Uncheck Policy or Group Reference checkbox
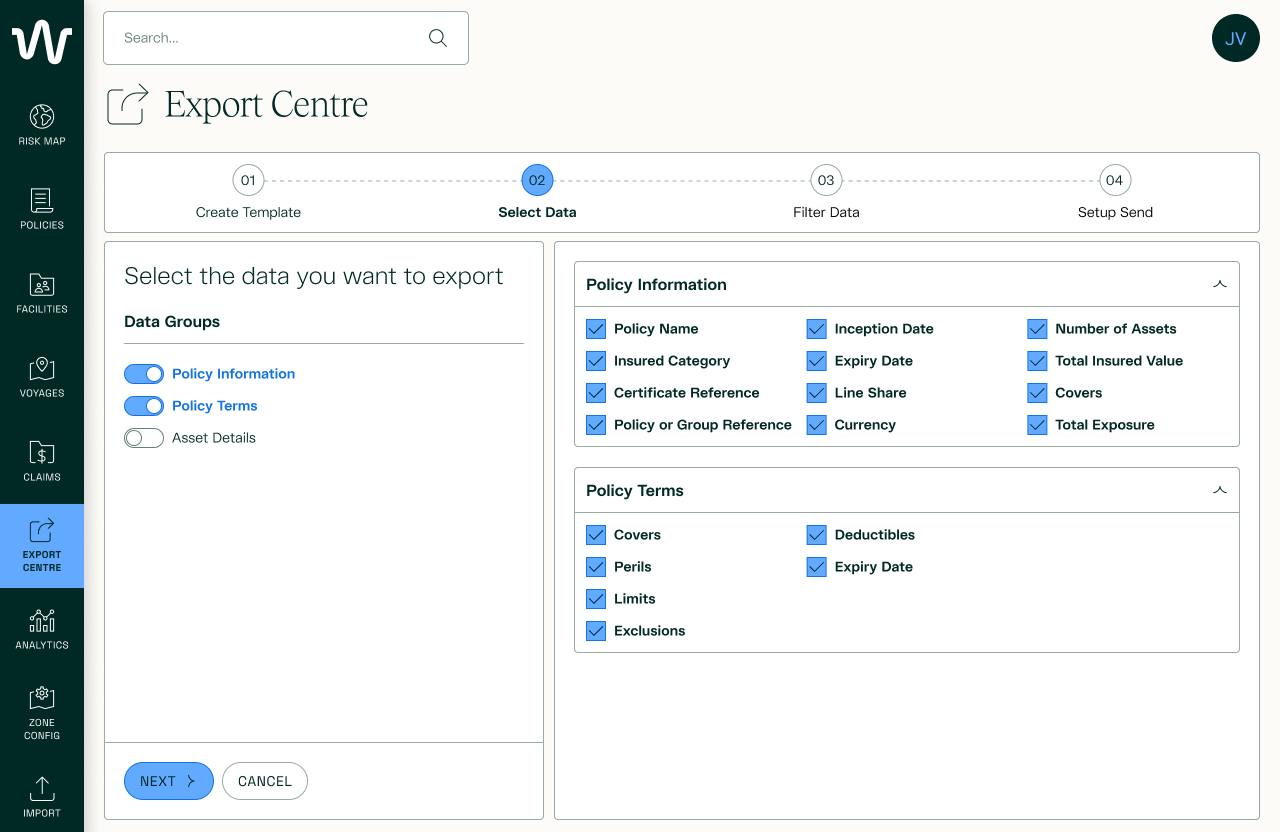This screenshot has width=1280, height=832. click(x=596, y=425)
